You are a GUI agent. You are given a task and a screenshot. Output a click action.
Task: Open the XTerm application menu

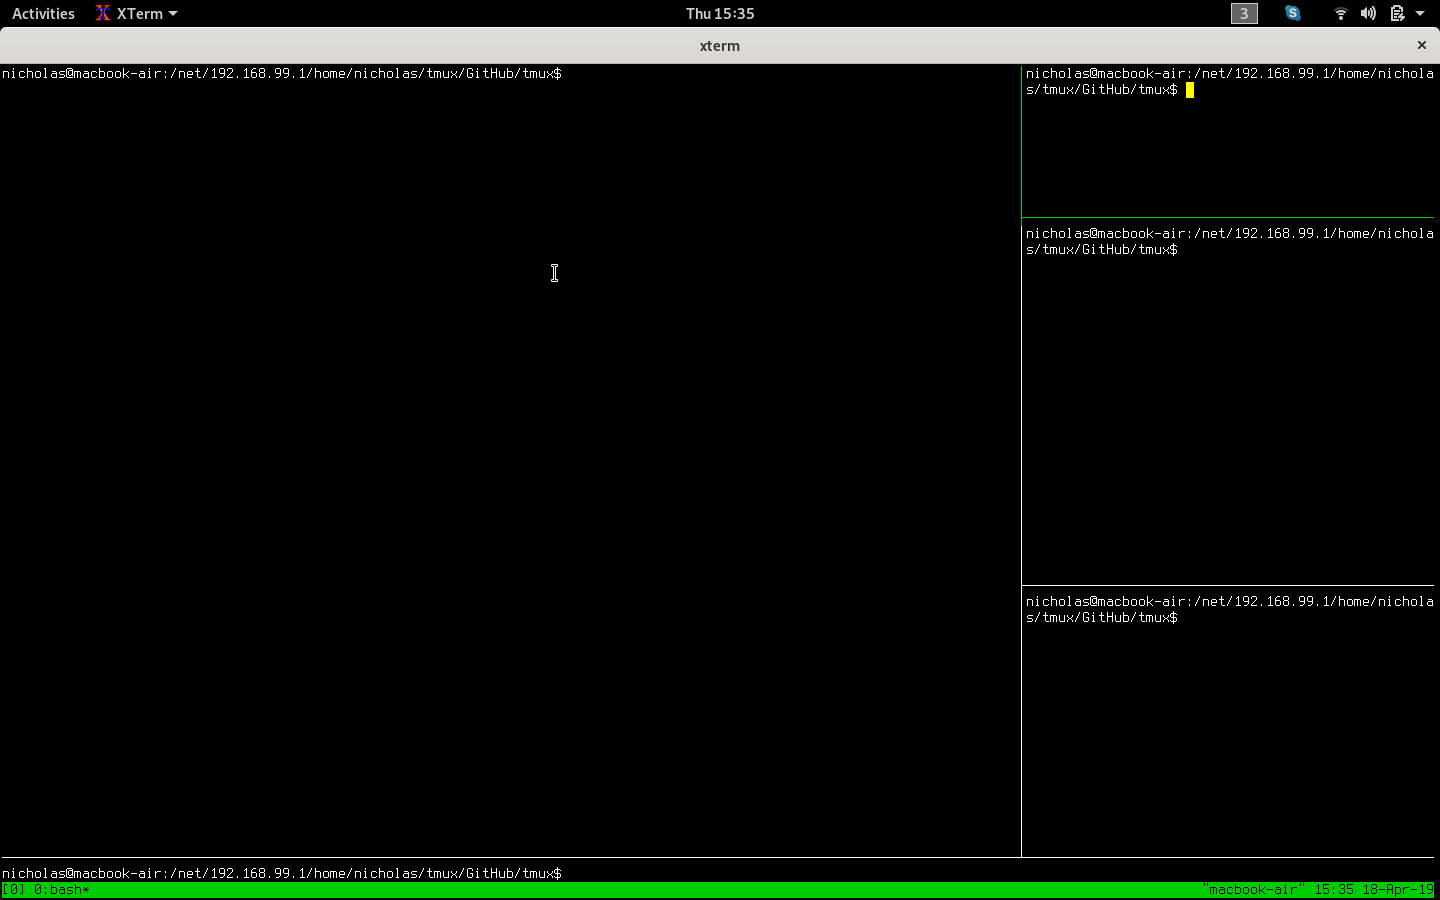pyautogui.click(x=137, y=13)
